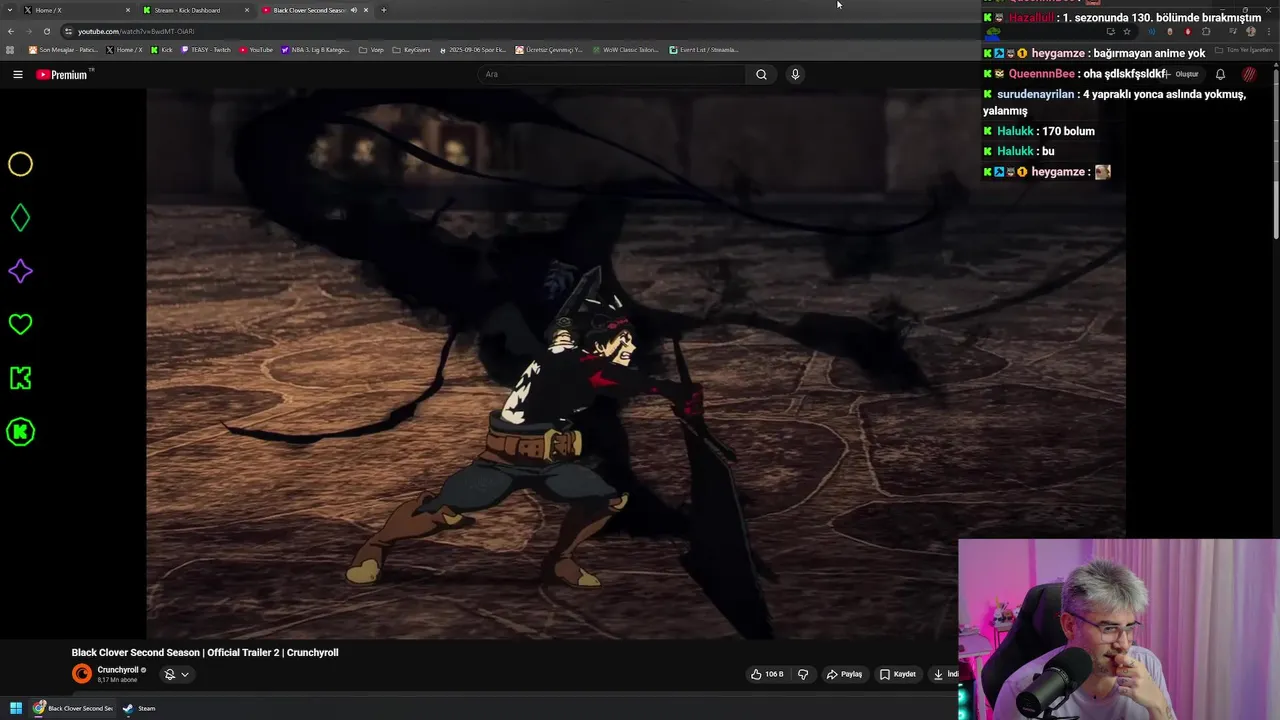Go forward in browser history
Image resolution: width=1280 pixels, height=720 pixels.
(28, 31)
